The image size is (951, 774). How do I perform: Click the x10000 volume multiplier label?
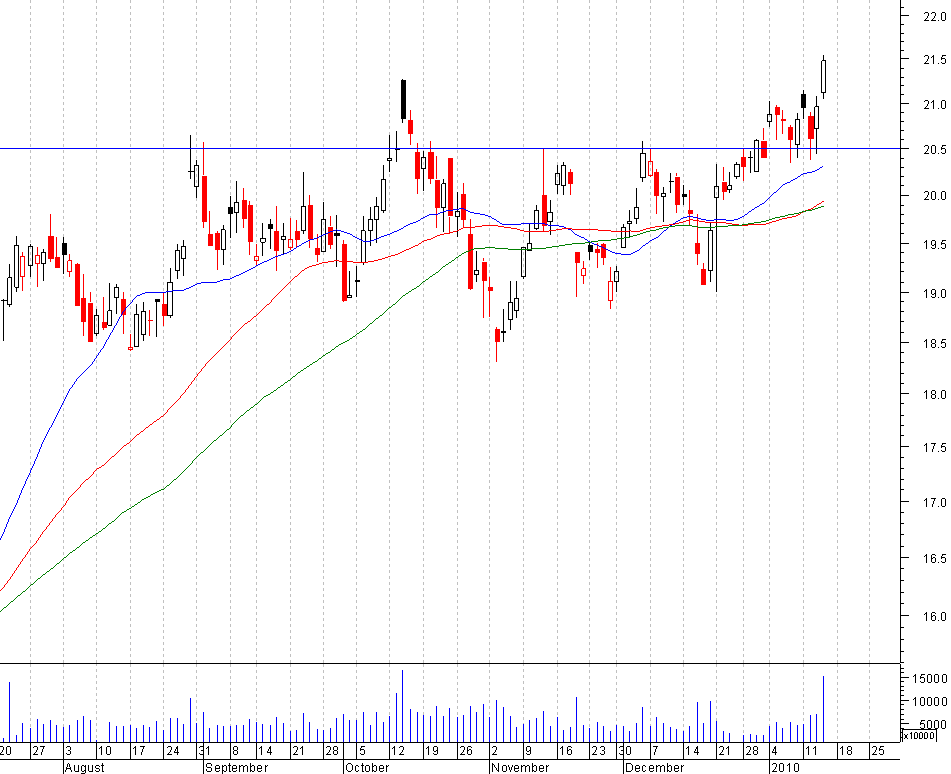tap(918, 736)
